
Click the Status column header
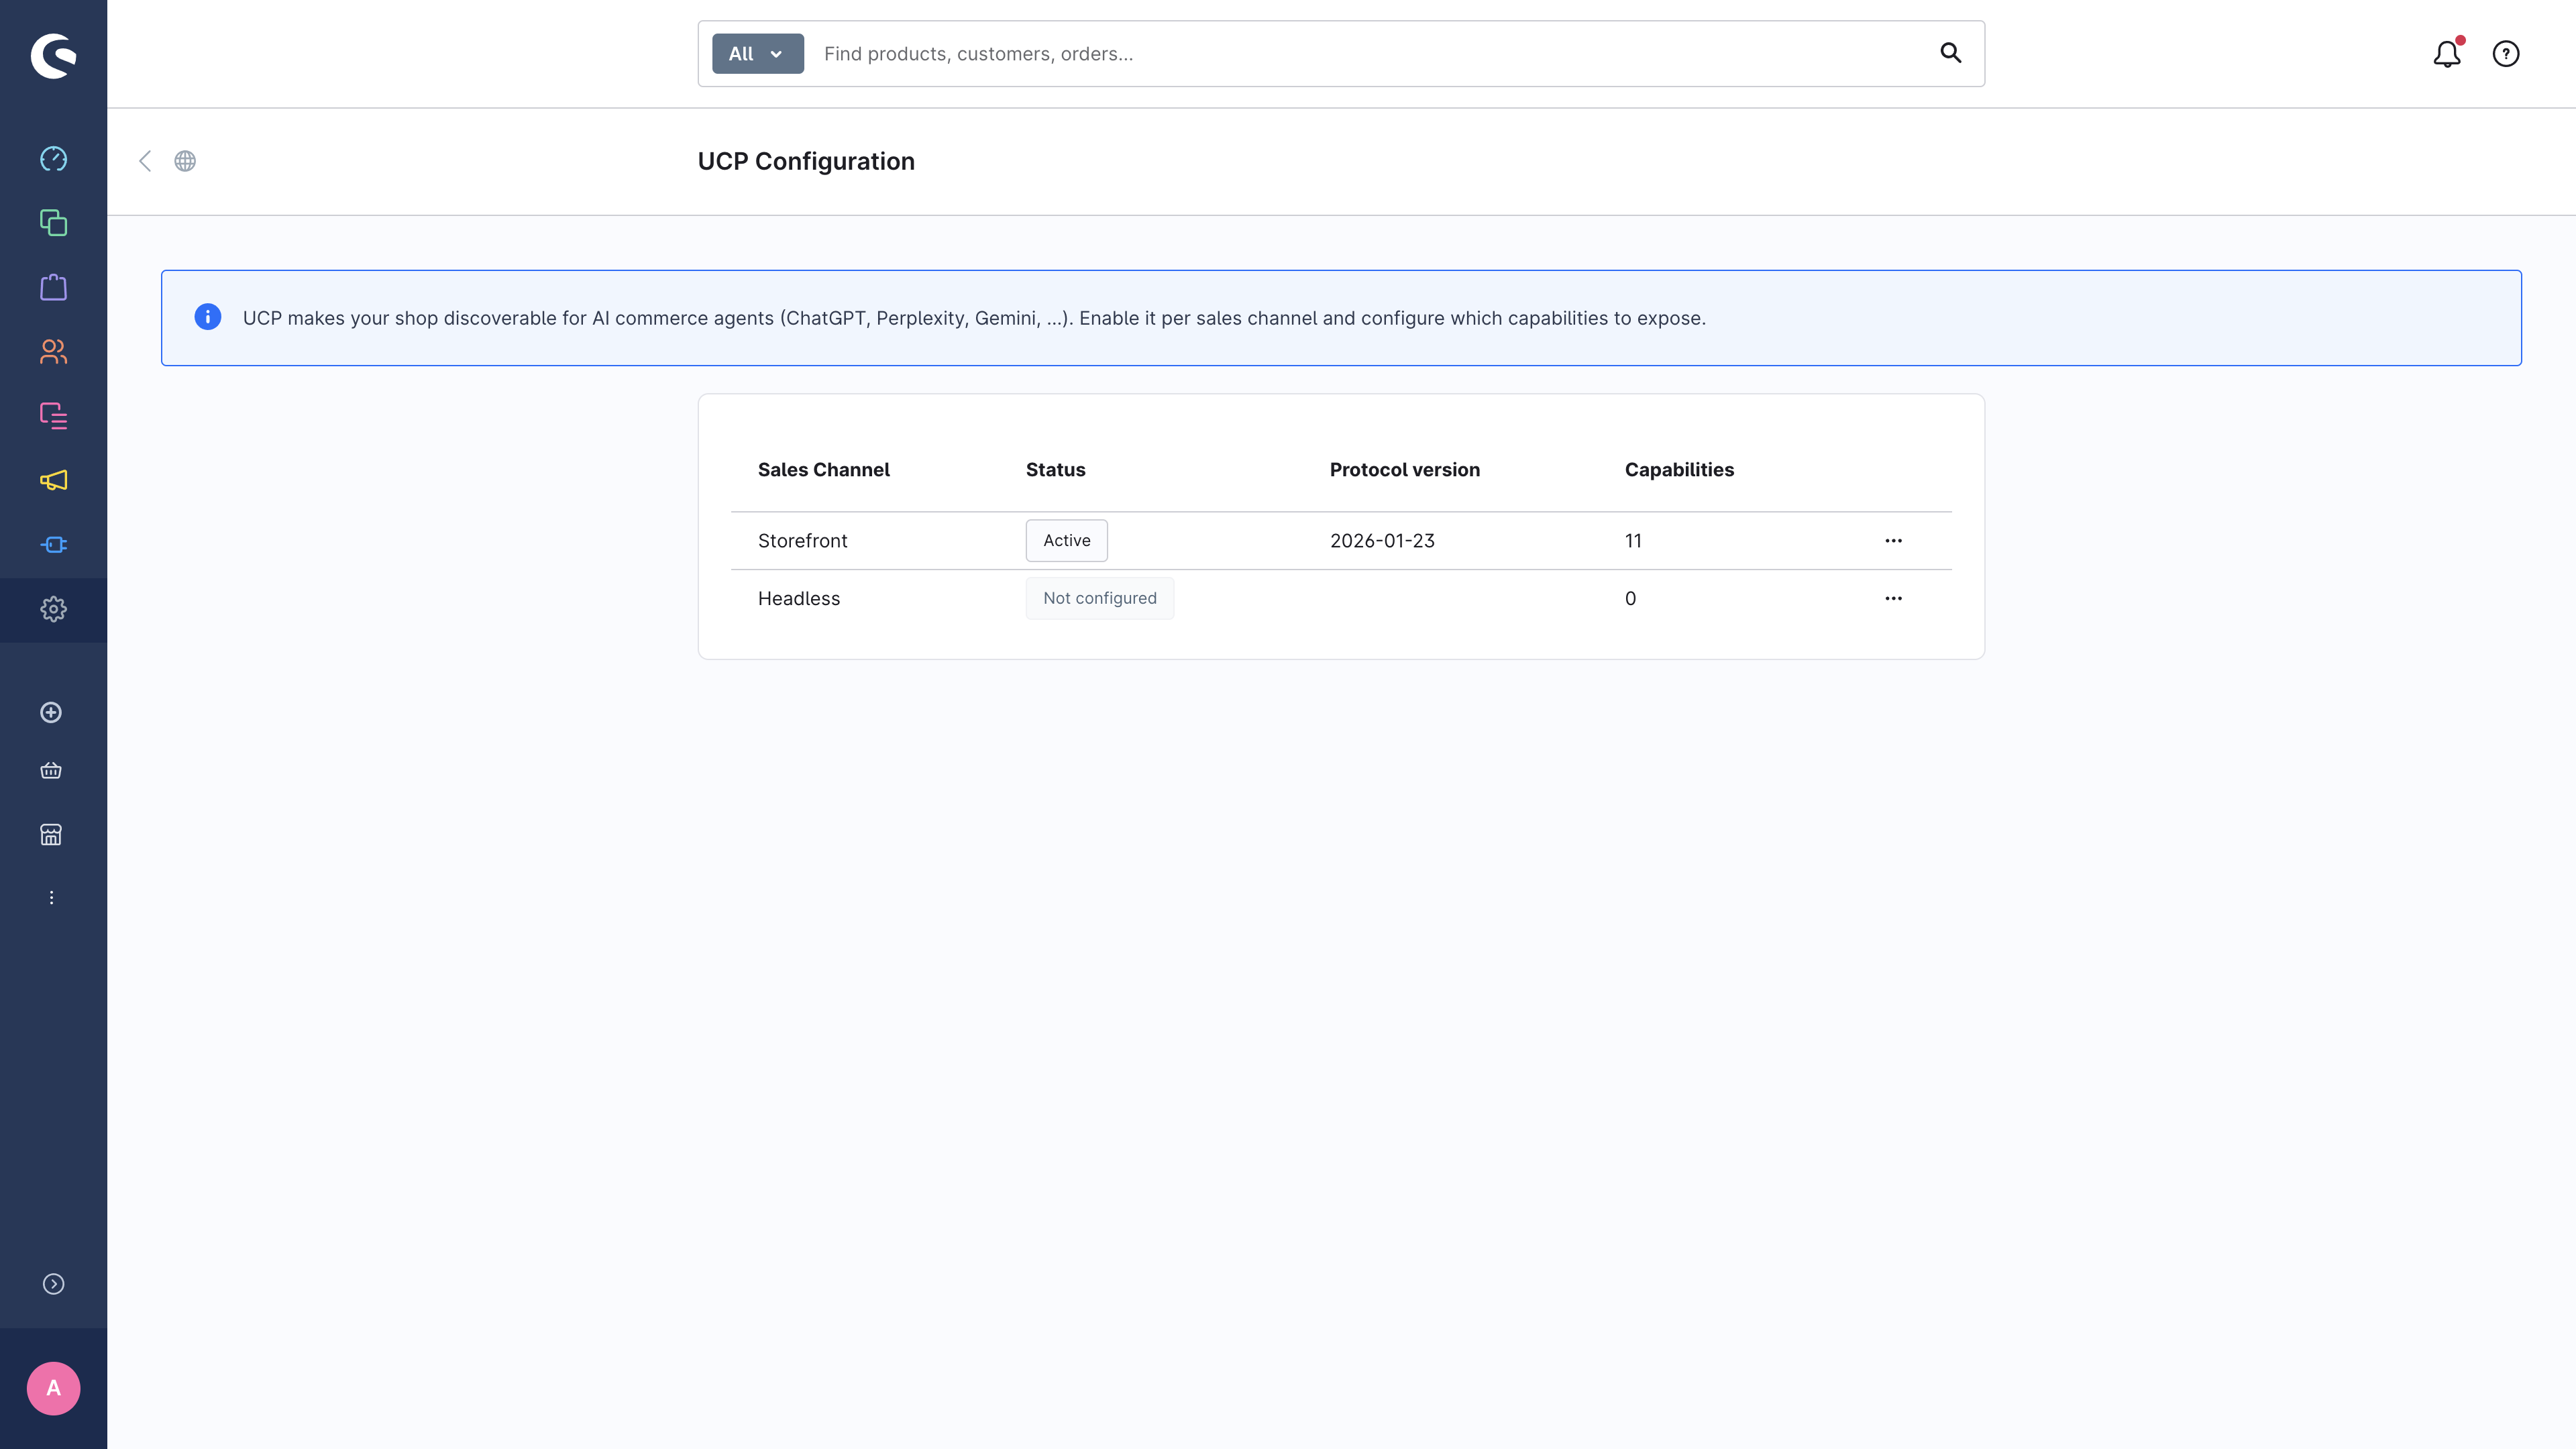pyautogui.click(x=1055, y=470)
